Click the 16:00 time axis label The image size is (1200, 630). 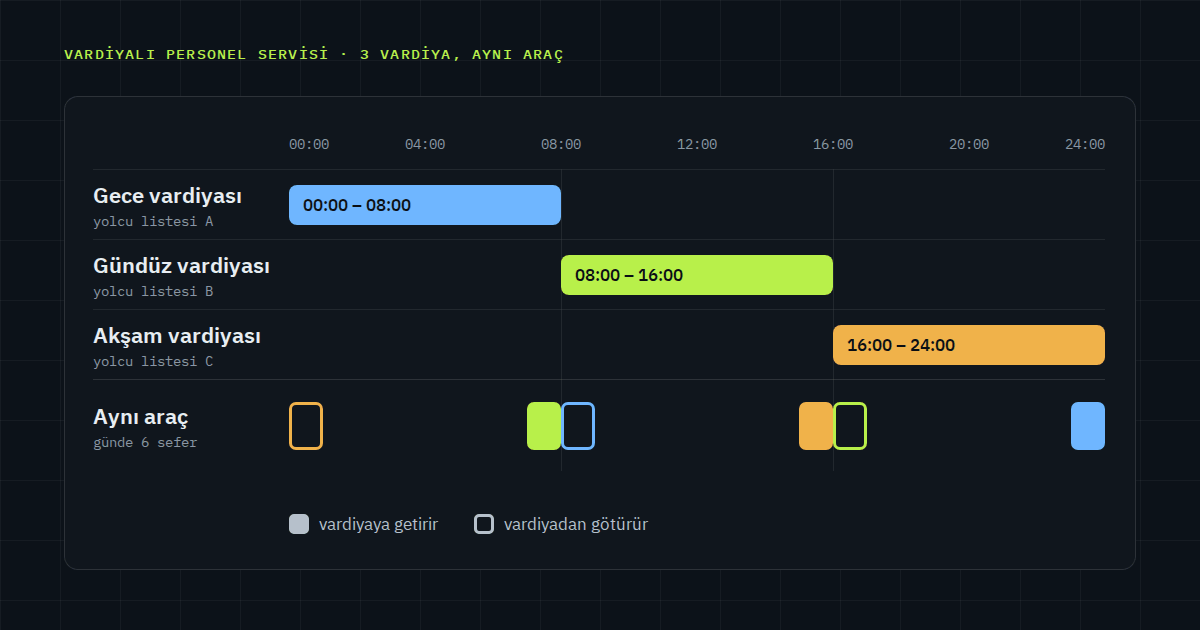[x=833, y=144]
